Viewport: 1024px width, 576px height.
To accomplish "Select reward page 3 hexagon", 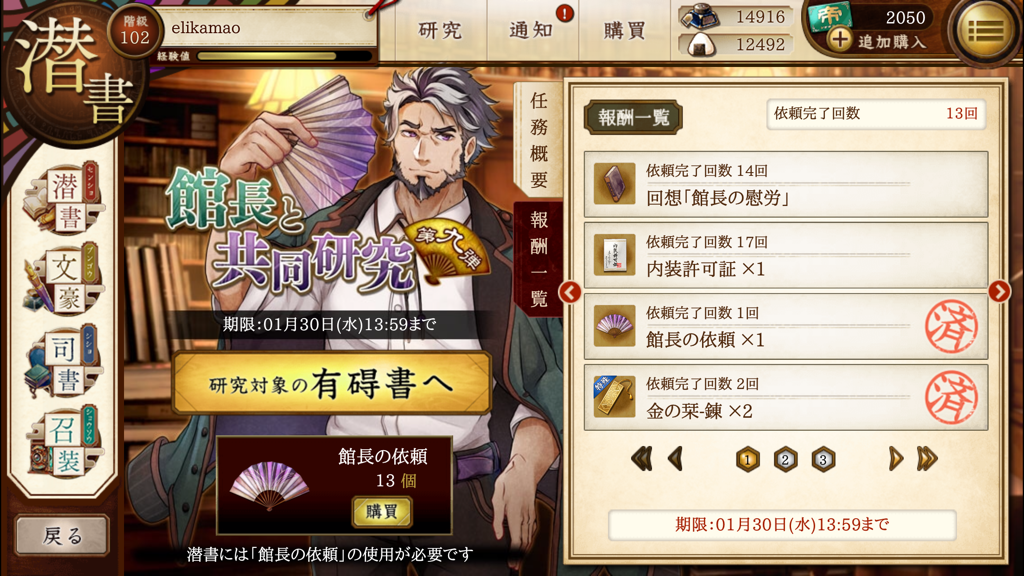I will (x=823, y=460).
